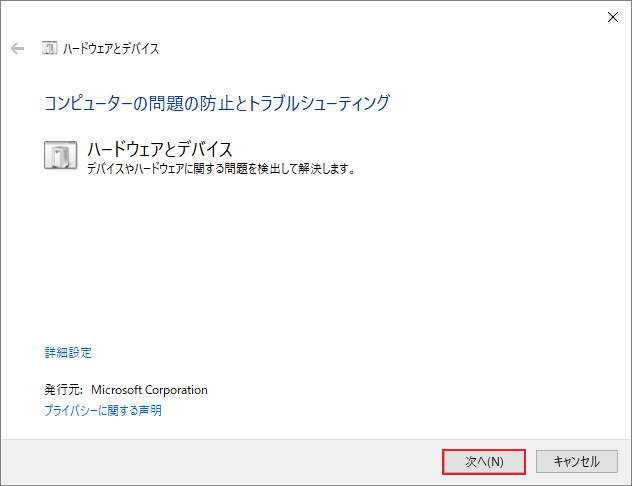Viewport: 632px width, 486px height.
Task: Click the コンピューターの問題の防止とトラブルシューティング heading
Action: click(x=217, y=103)
